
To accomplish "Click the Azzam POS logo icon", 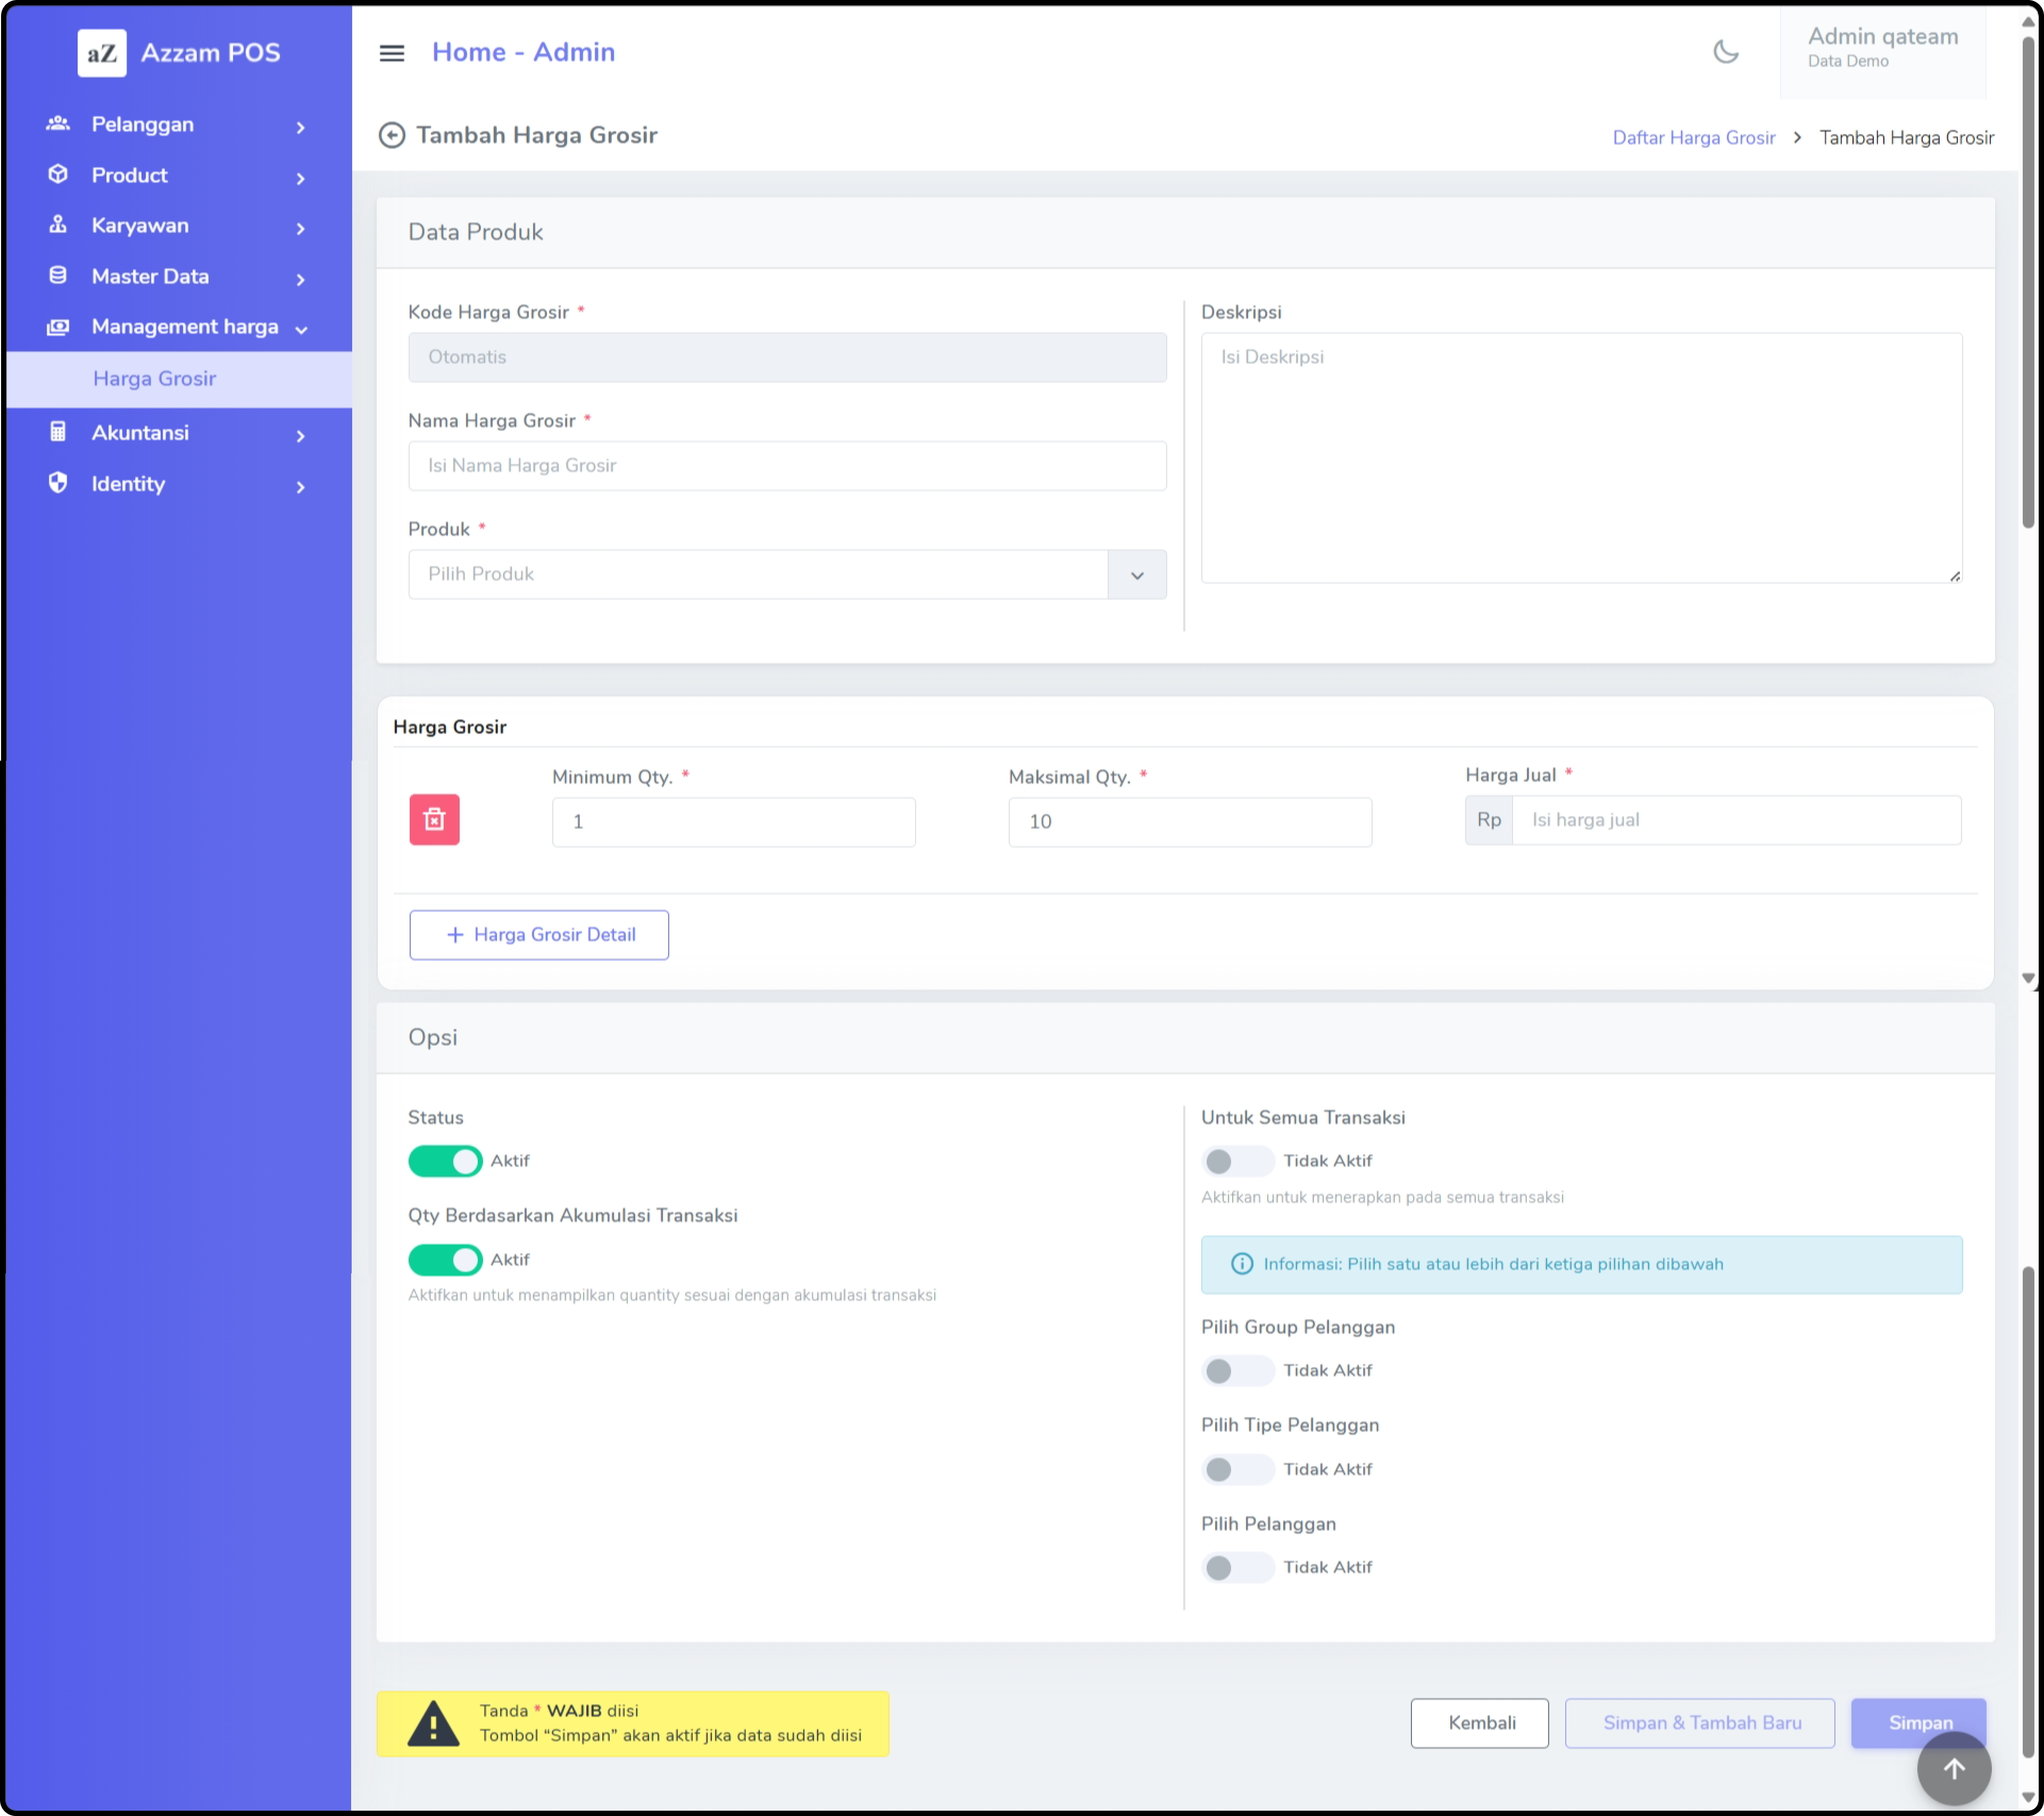I will coord(102,53).
